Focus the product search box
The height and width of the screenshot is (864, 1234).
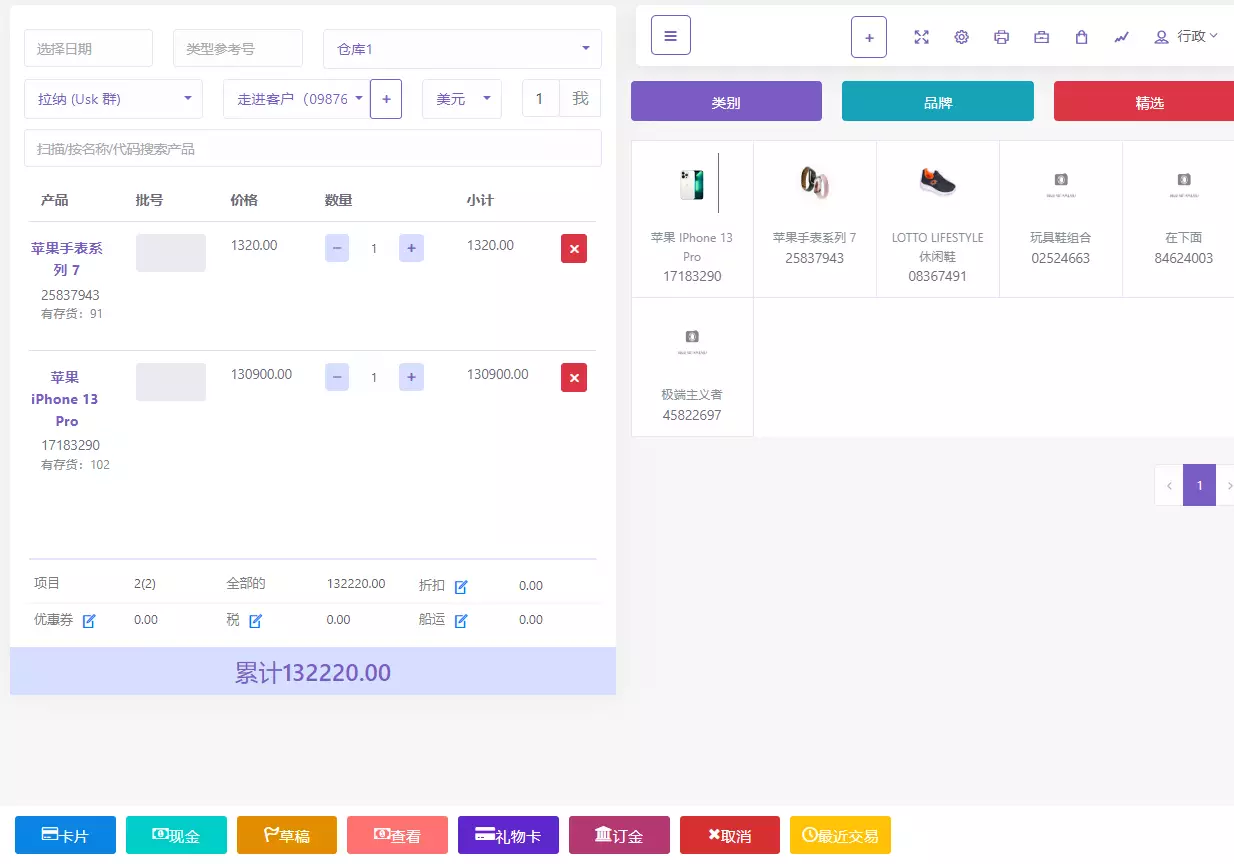(313, 148)
